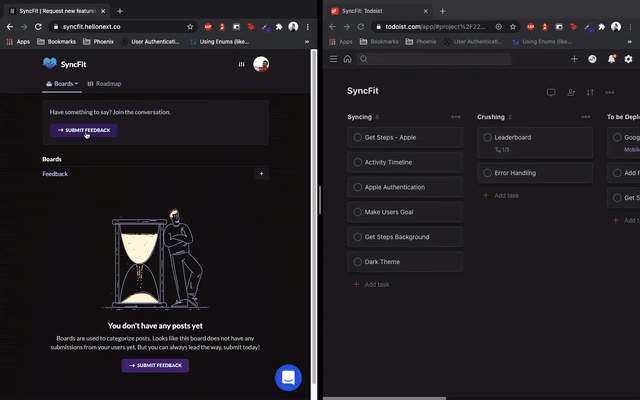This screenshot has width=640, height=400.
Task: Click the share project person icon
Action: (x=571, y=93)
